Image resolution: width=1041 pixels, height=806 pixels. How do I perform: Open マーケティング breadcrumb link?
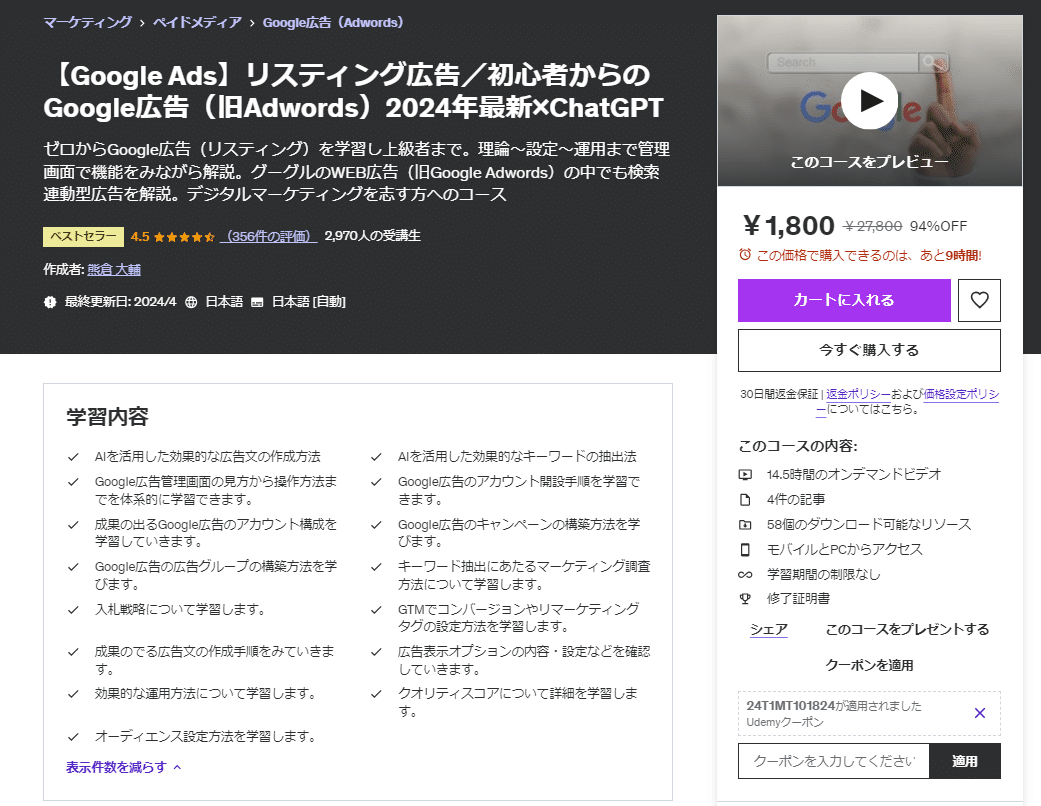tap(88, 23)
